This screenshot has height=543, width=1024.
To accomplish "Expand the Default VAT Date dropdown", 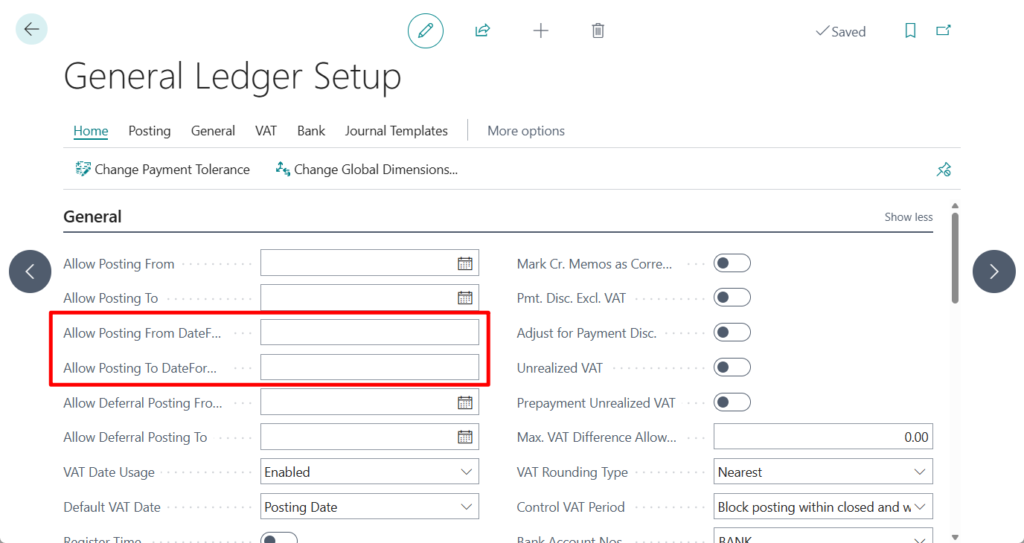I will pos(369,507).
